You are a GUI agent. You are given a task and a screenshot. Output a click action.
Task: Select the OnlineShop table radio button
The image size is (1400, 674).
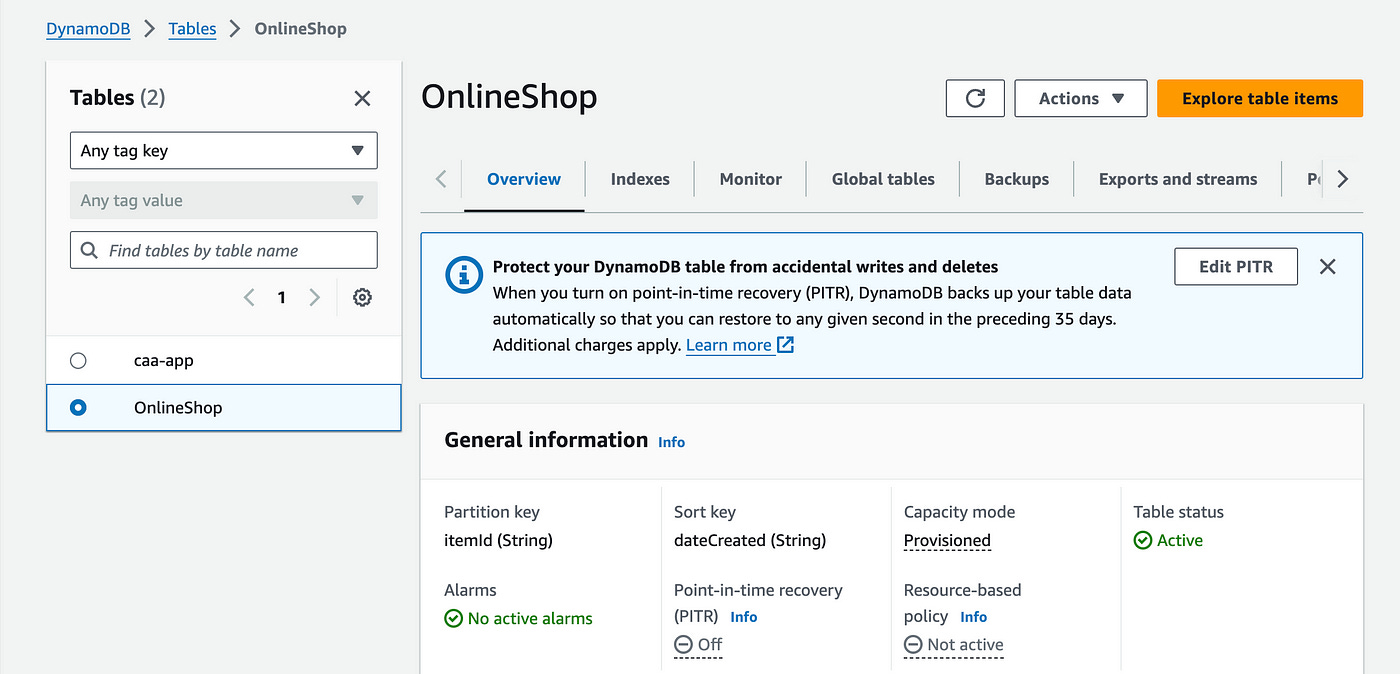pos(78,407)
